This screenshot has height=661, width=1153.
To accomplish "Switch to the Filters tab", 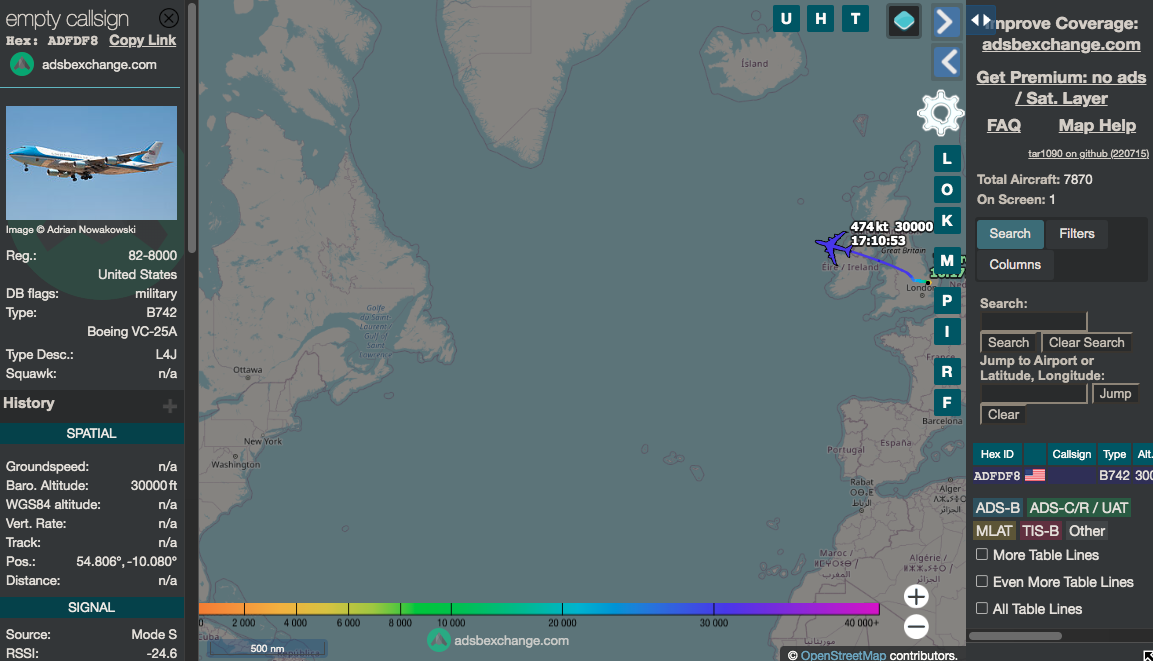I will tap(1077, 234).
